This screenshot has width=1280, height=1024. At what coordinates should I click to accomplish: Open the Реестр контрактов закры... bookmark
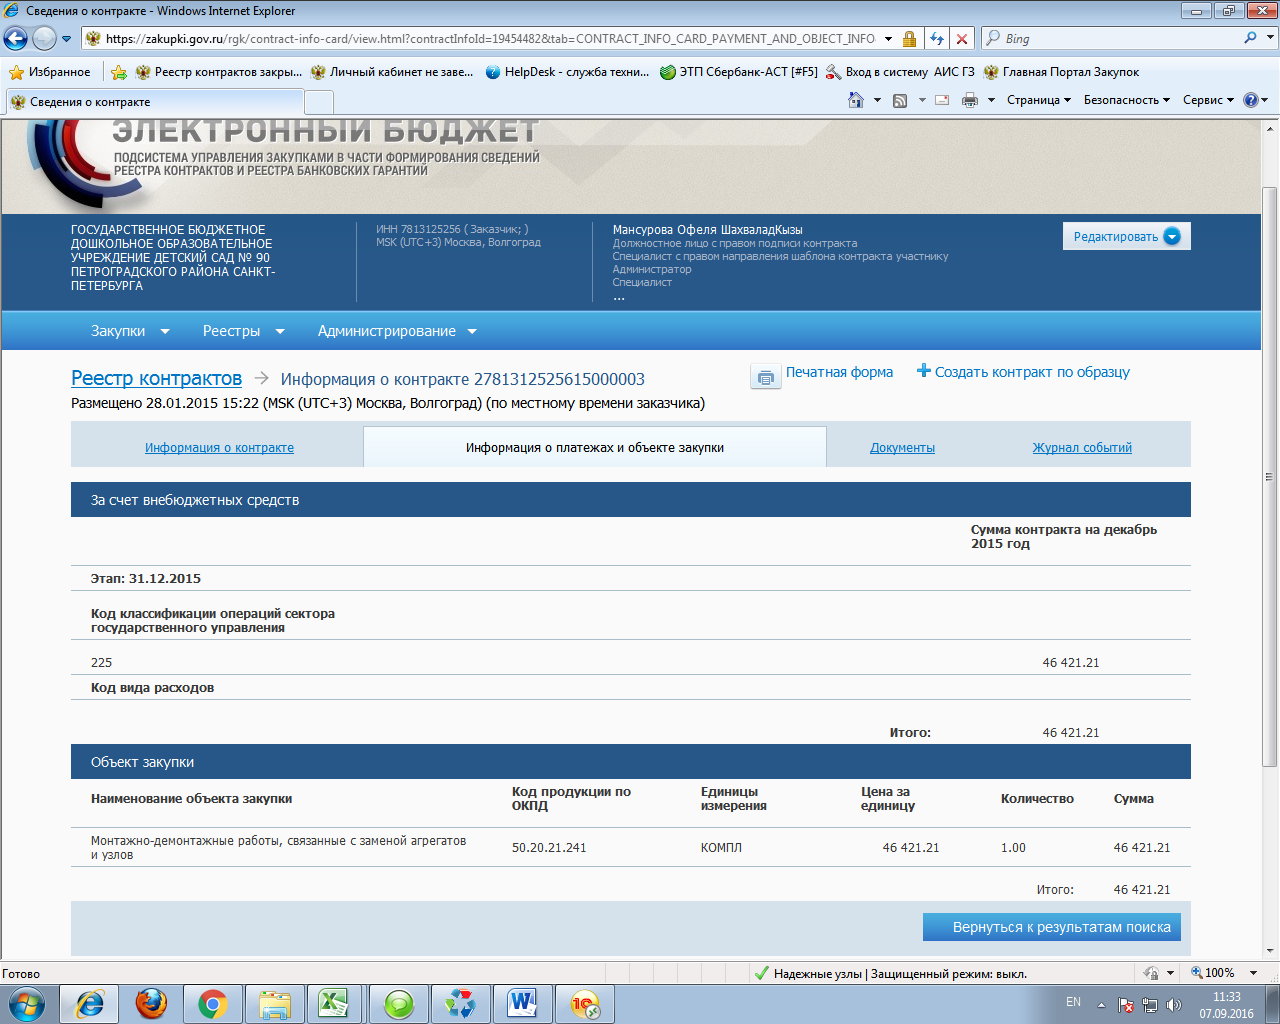219,72
